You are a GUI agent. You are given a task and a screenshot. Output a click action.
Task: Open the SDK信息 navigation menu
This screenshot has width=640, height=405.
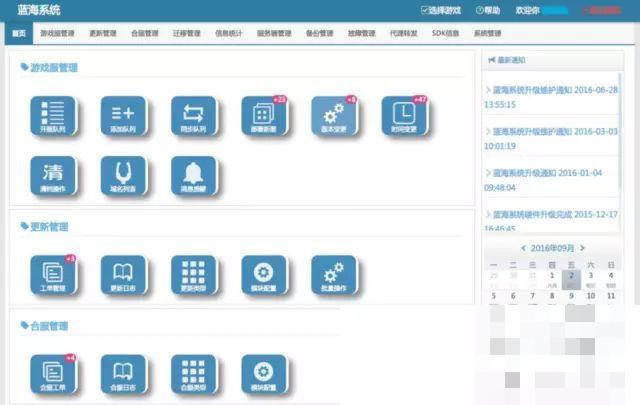point(445,33)
